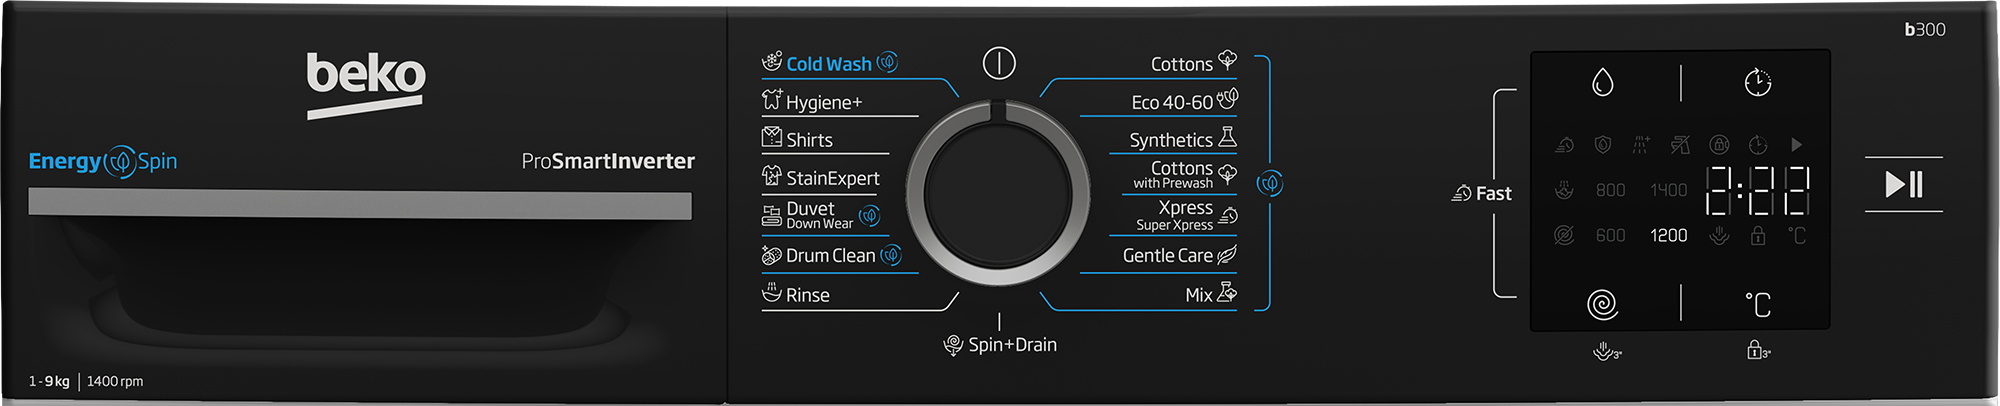Image resolution: width=2000 pixels, height=406 pixels.
Task: Tap the blue energy icon on right bracket
Action: (1270, 183)
